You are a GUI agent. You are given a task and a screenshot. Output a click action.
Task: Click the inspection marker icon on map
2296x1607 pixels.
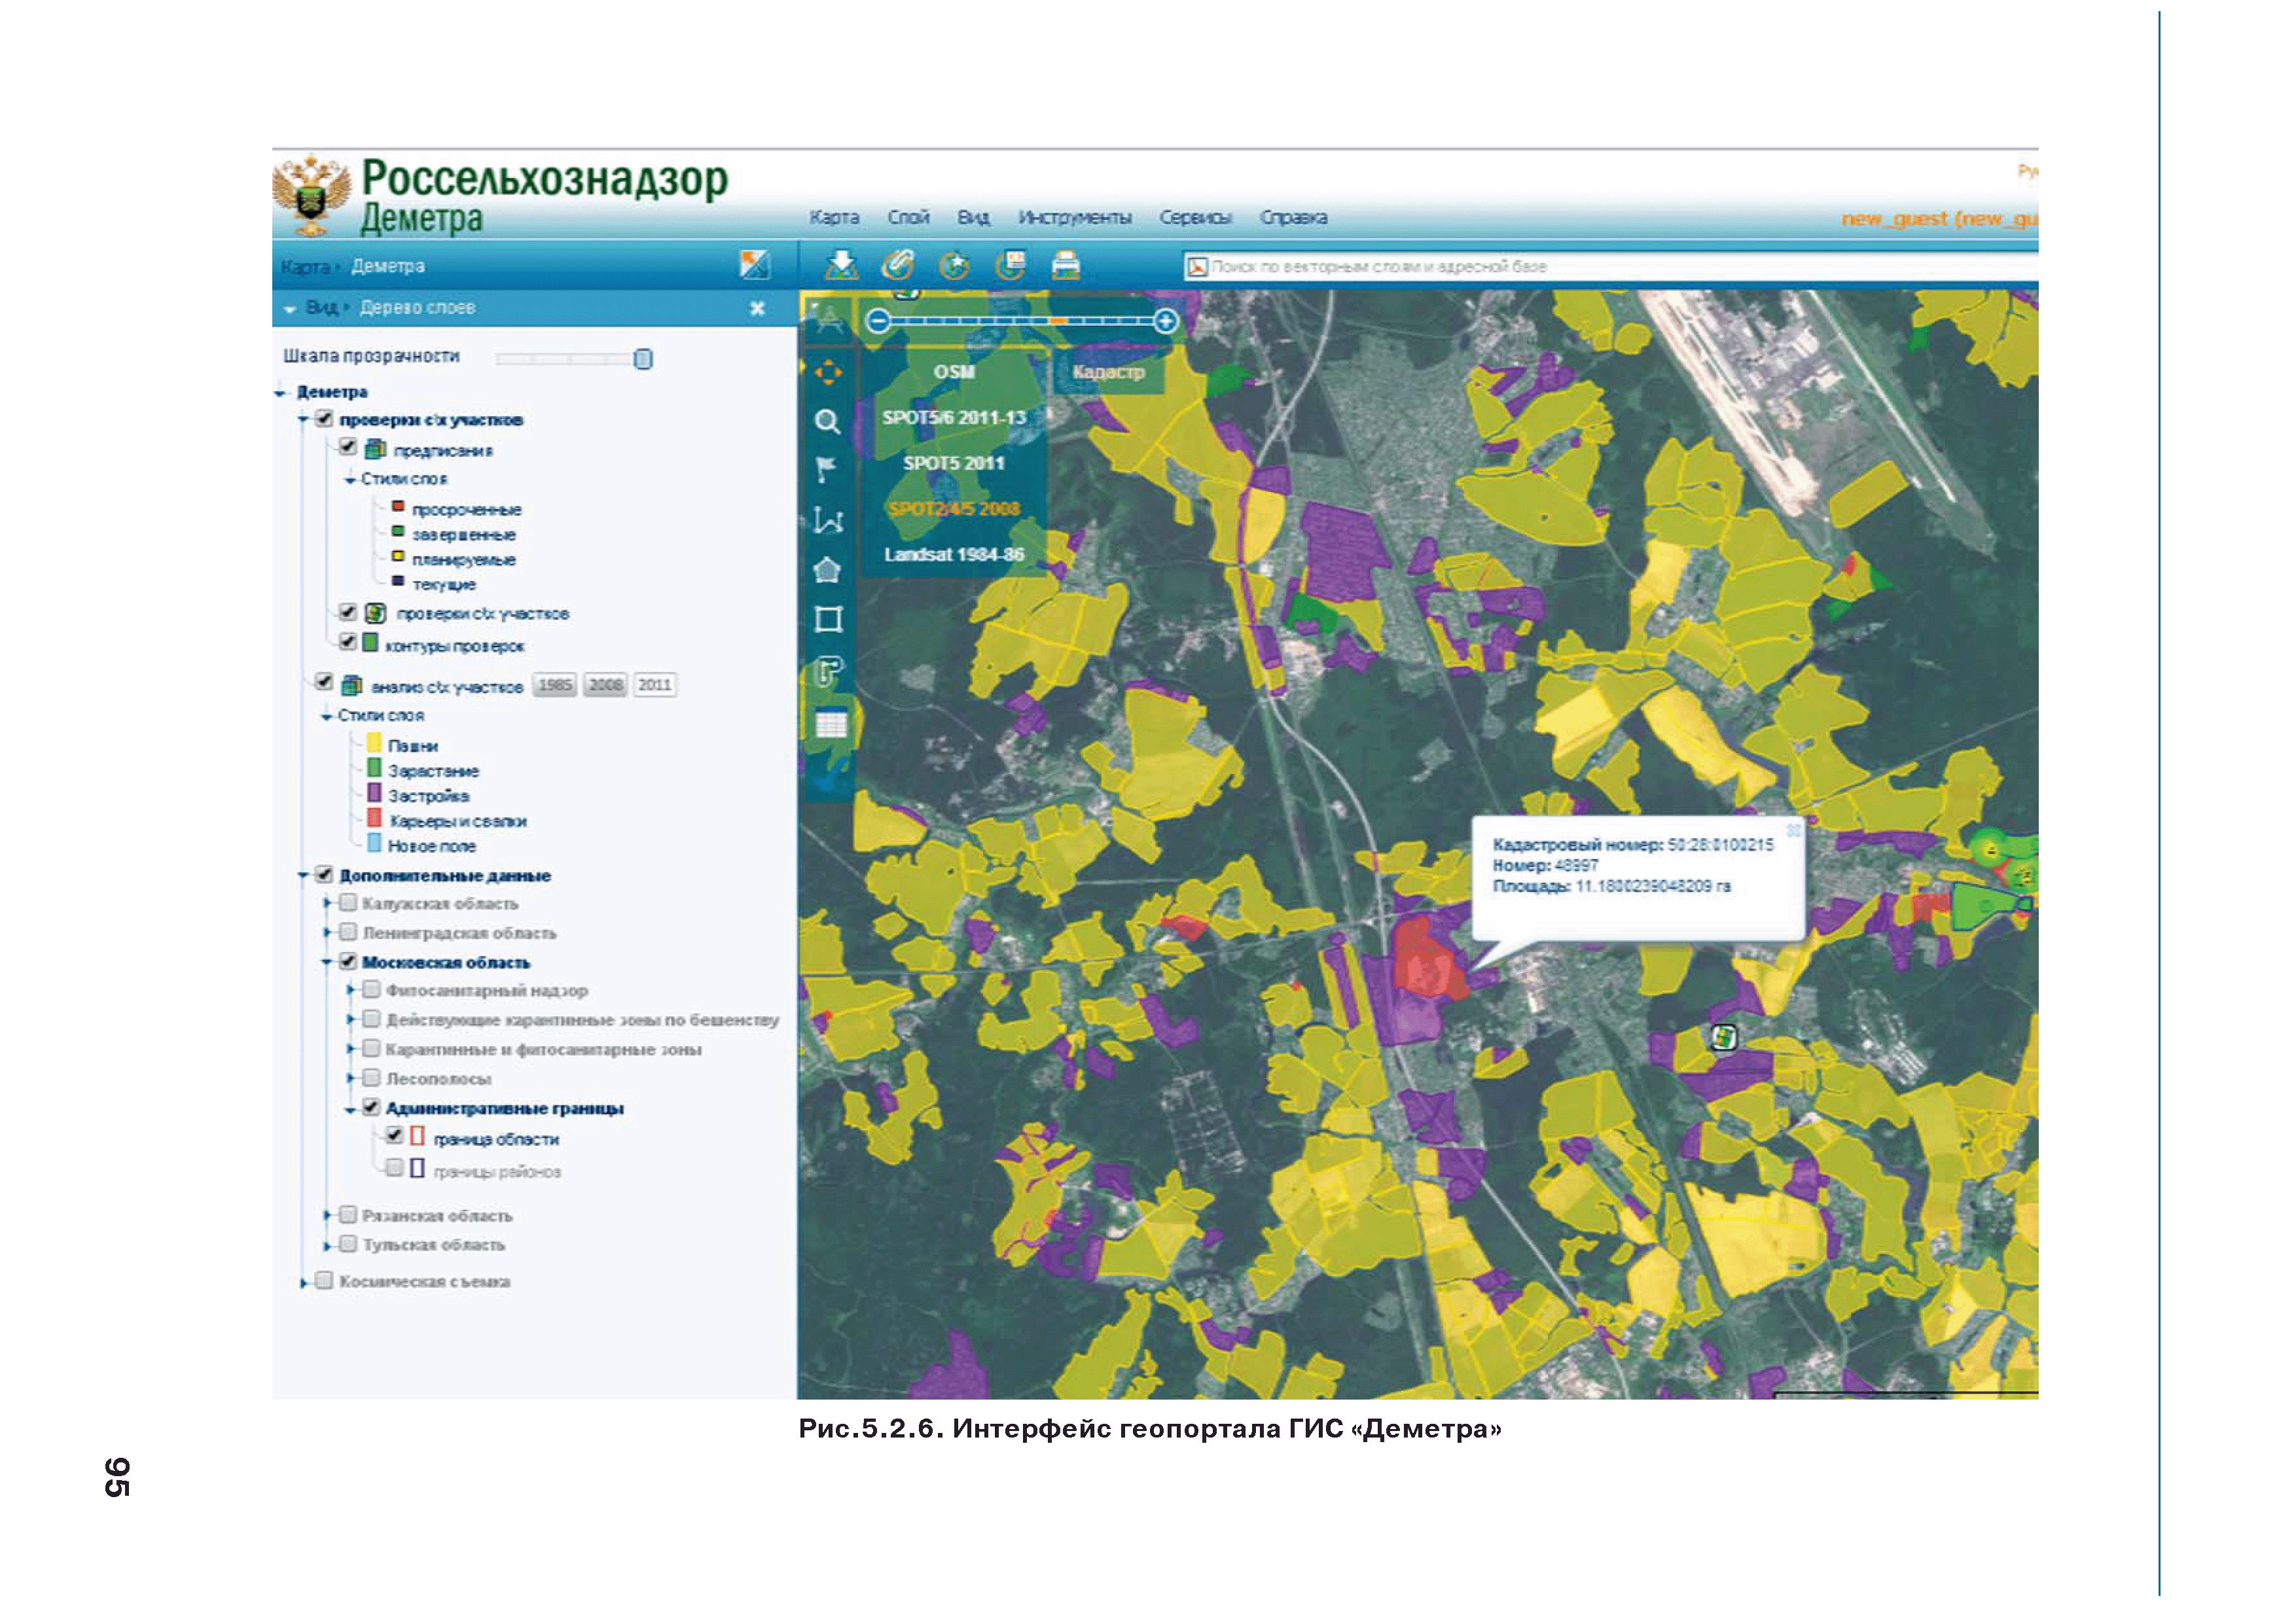pos(1723,1037)
